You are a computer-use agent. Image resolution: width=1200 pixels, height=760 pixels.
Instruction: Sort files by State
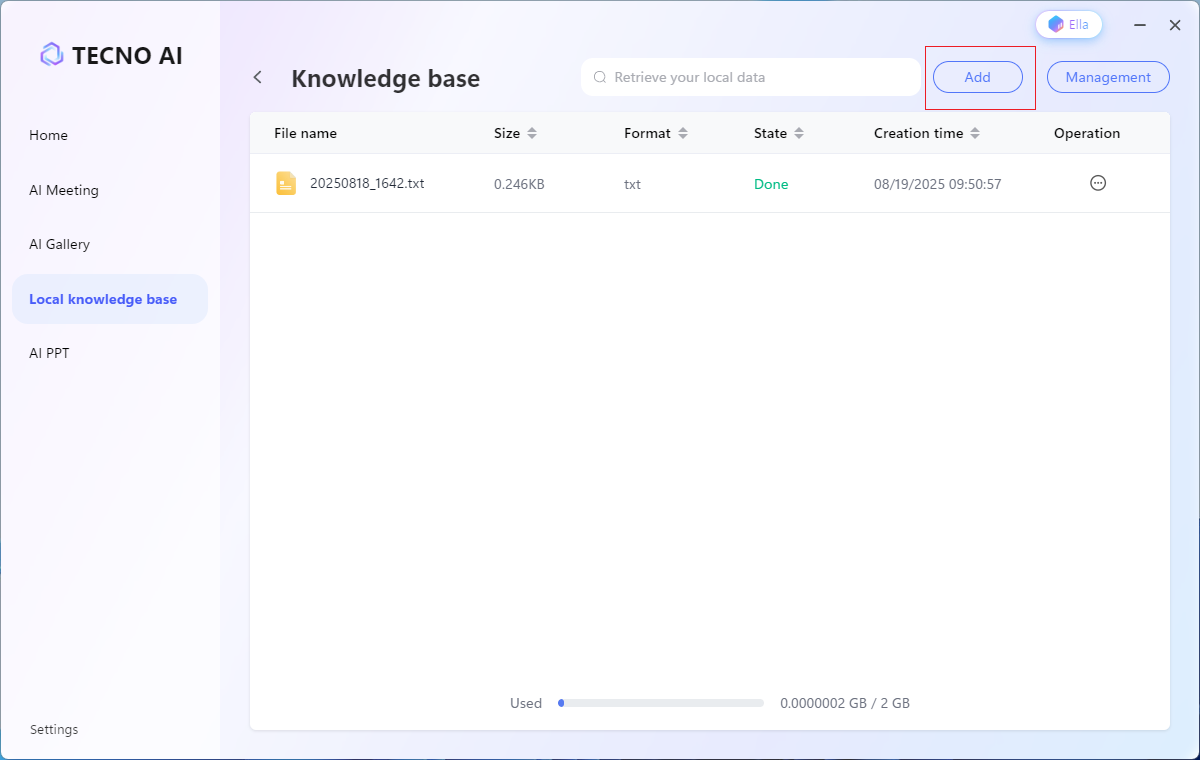[799, 133]
